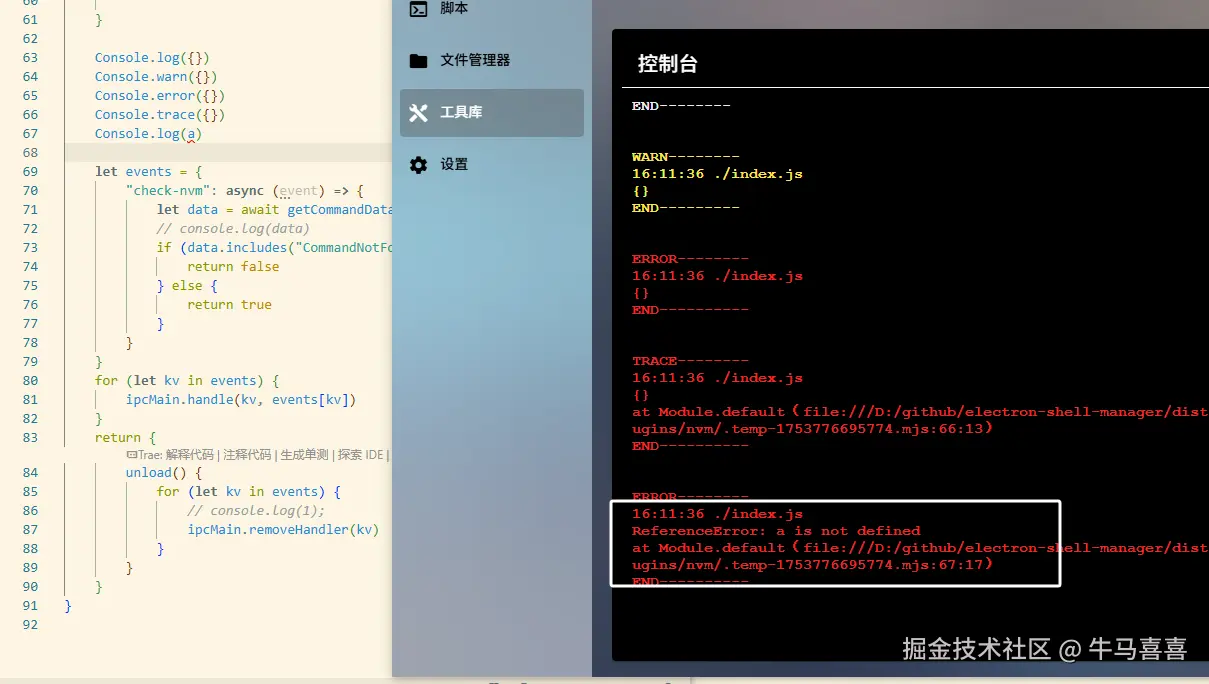
Task: Click the 'return true' code line
Action: [x=229, y=304]
